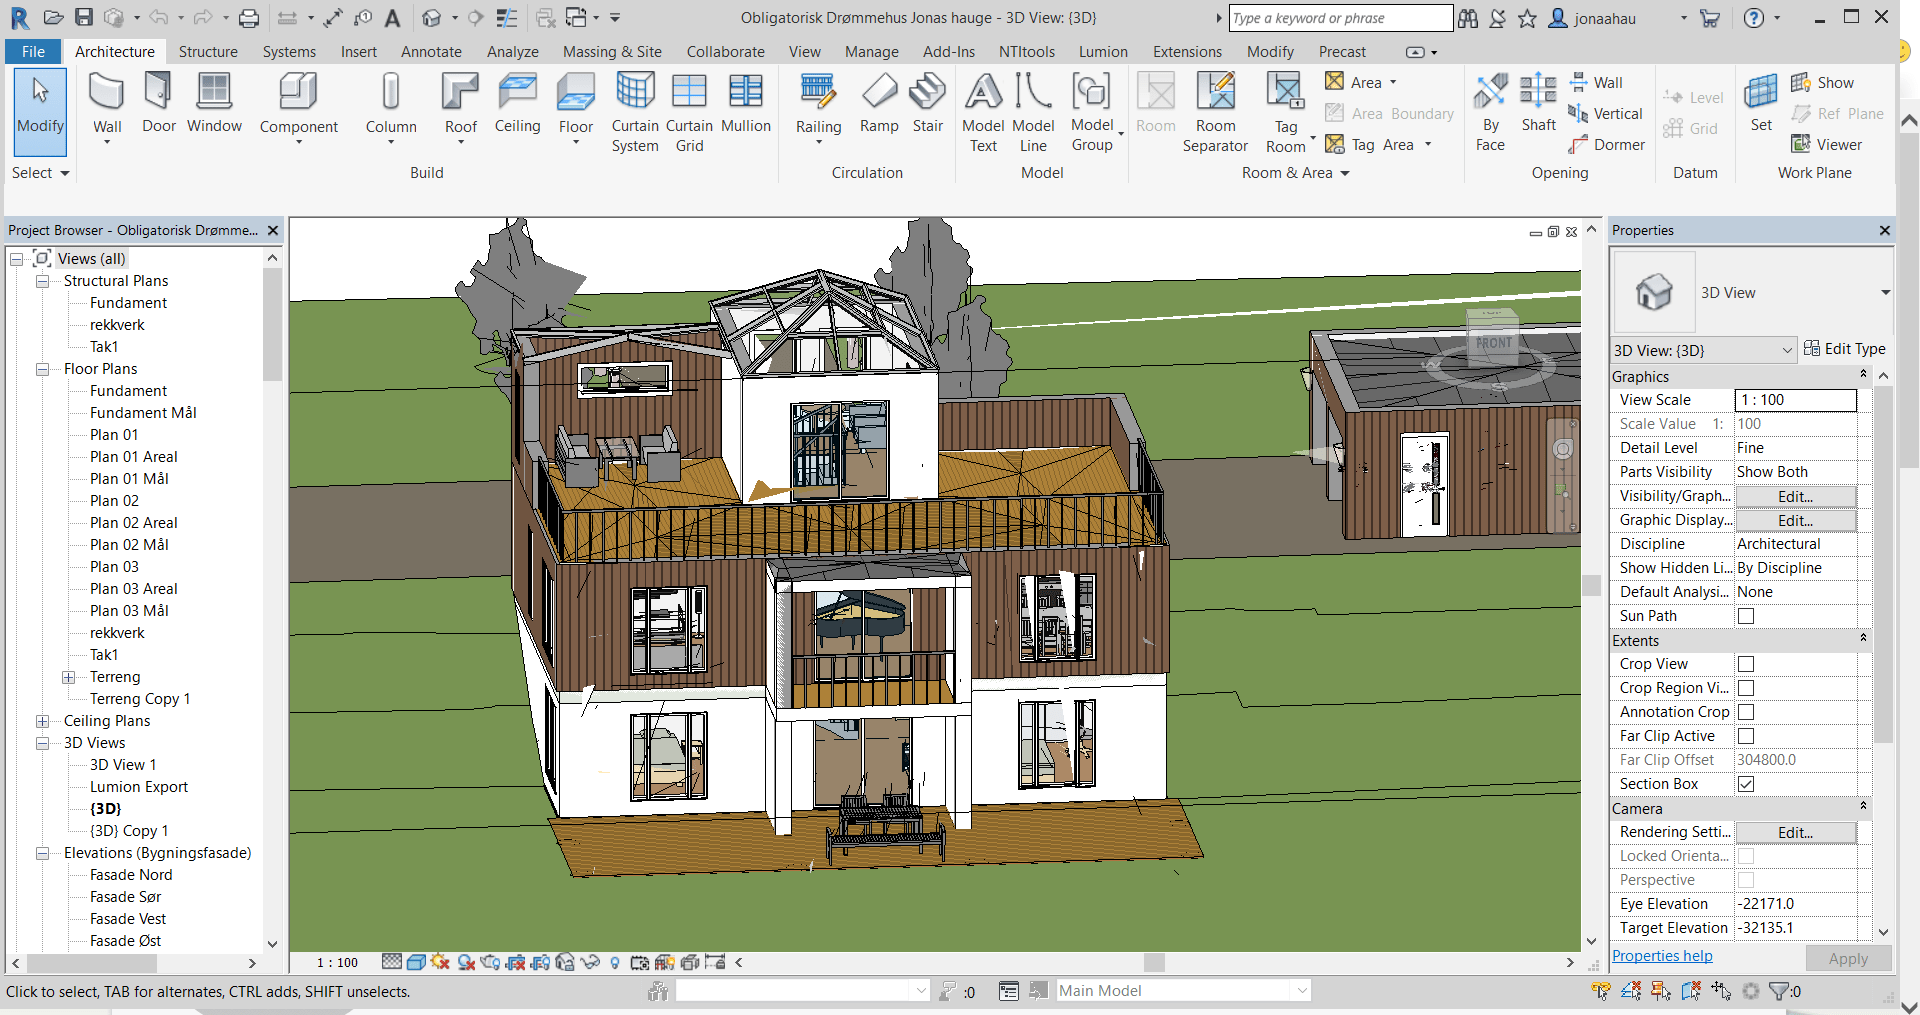Open the 3D View type selector dropdown

coord(1885,293)
